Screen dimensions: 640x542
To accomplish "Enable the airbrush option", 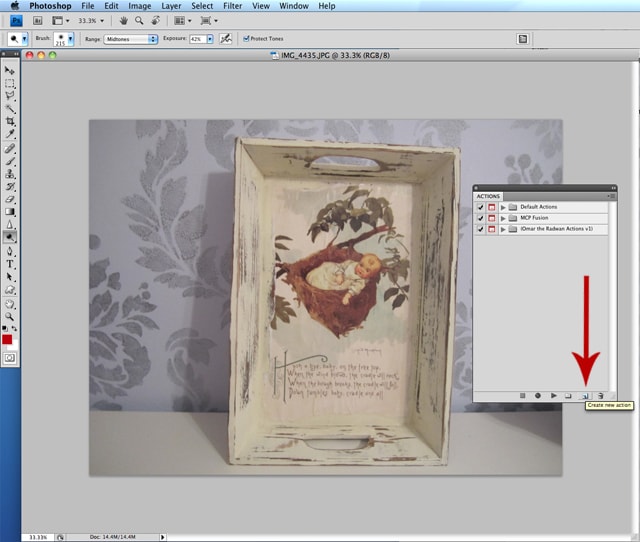I will [225, 39].
